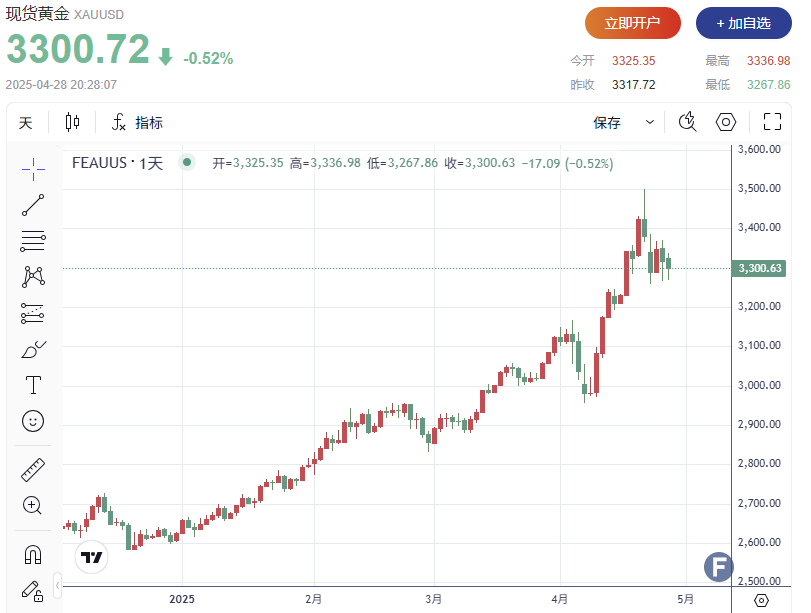Select the trend line drawing tool
The image size is (811, 613).
[x=33, y=205]
